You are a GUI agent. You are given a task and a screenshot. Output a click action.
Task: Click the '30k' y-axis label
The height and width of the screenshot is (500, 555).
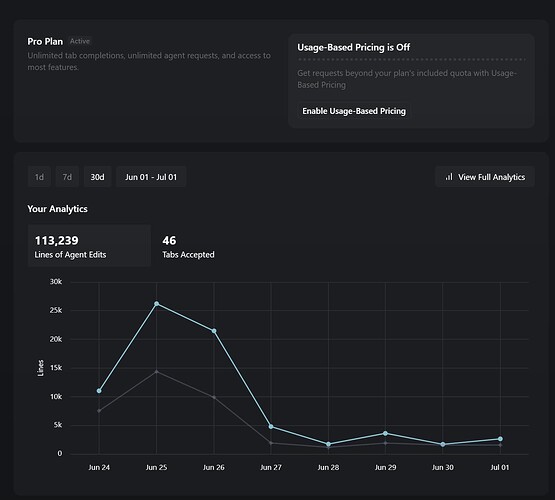(56, 282)
